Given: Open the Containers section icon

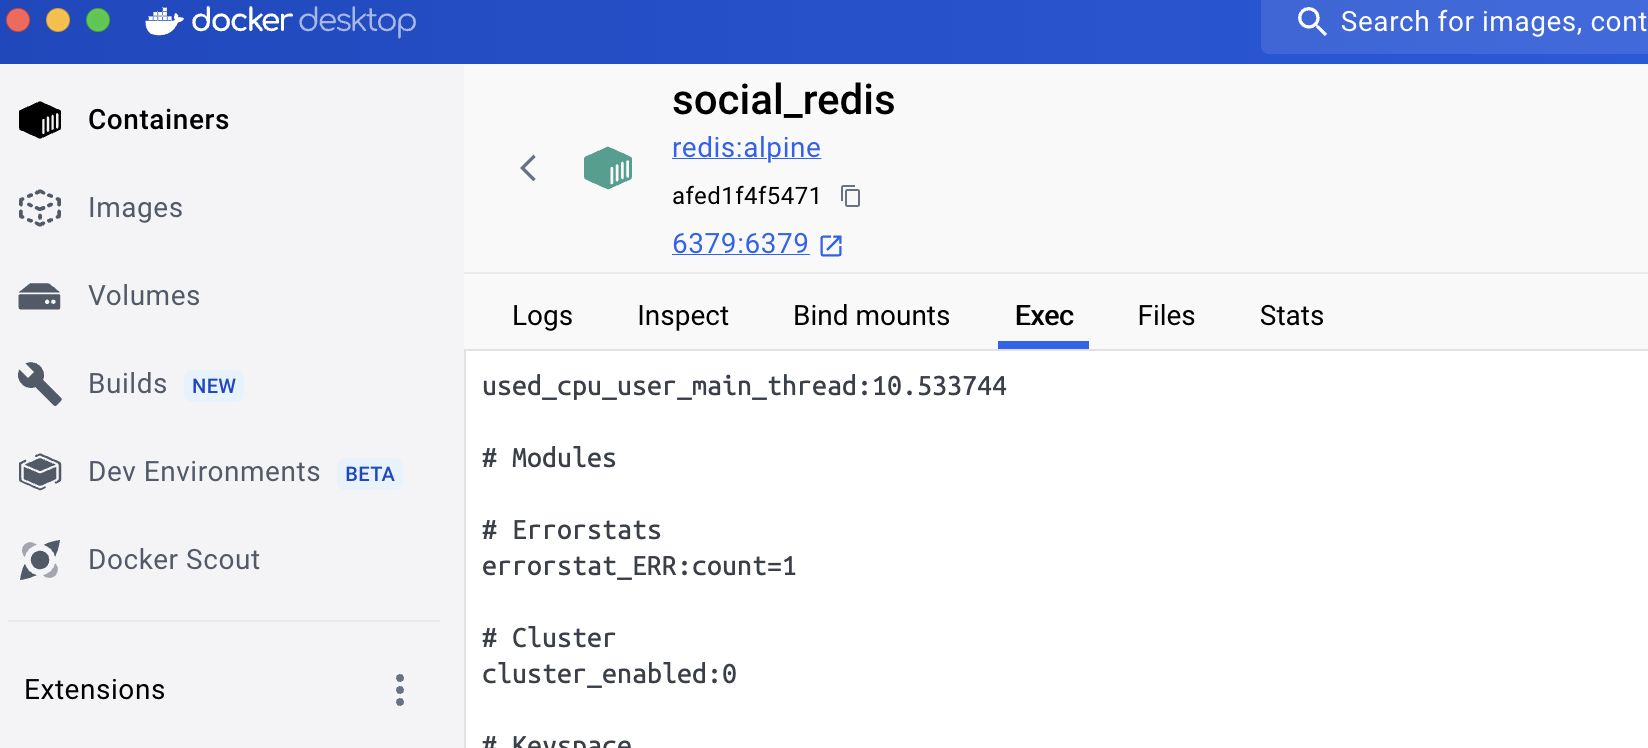Looking at the screenshot, I should (40, 120).
